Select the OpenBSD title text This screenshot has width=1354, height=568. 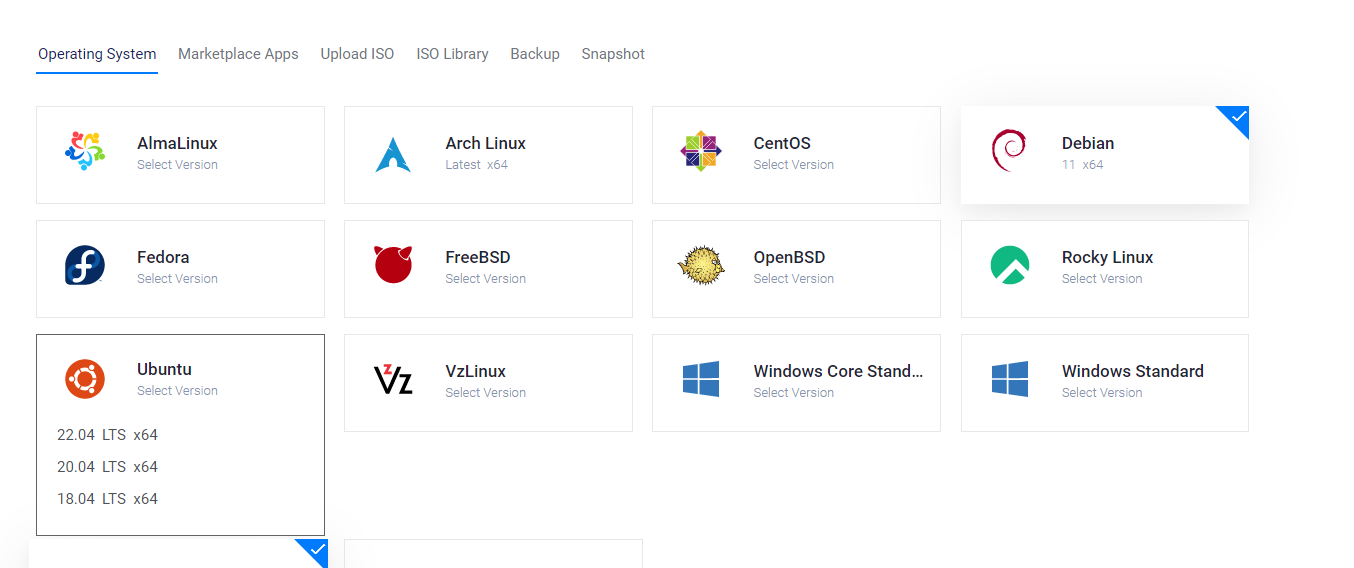point(790,257)
